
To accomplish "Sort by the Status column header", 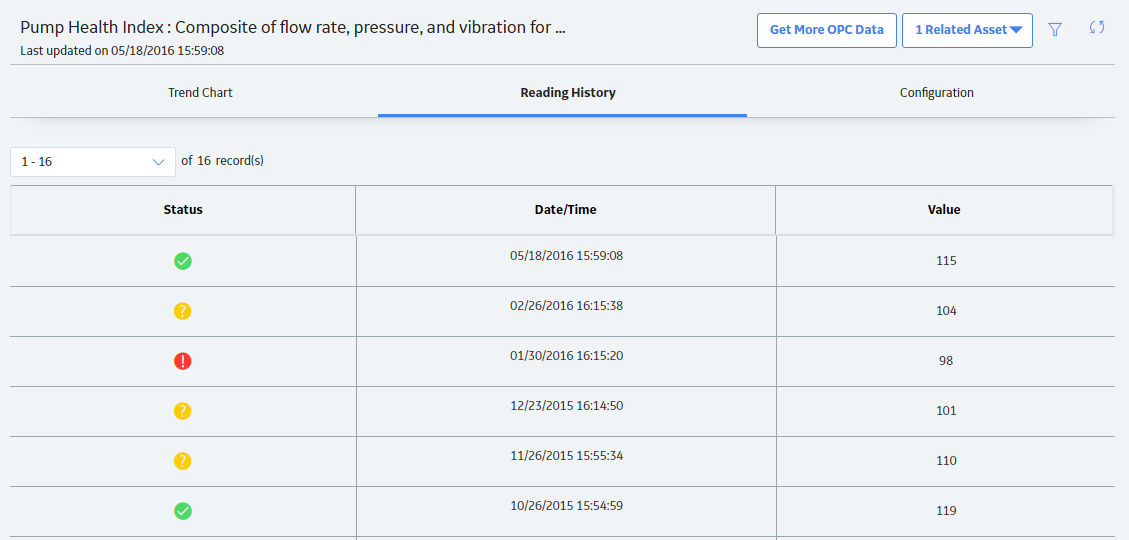I will pos(183,210).
